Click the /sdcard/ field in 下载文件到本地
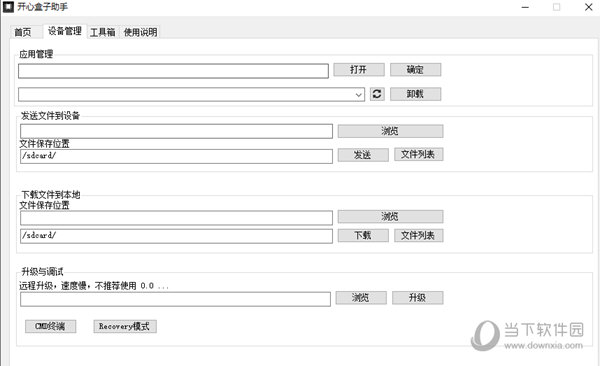Image resolution: width=600 pixels, height=366 pixels. tap(176, 236)
